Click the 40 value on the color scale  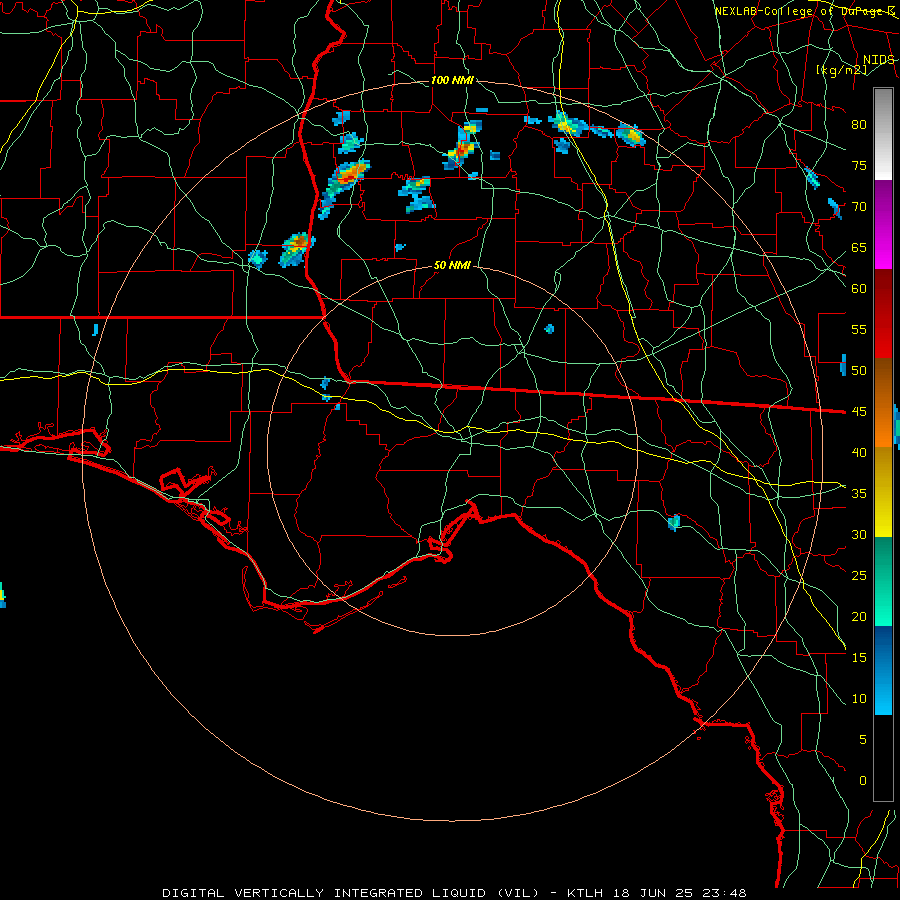coord(859,452)
